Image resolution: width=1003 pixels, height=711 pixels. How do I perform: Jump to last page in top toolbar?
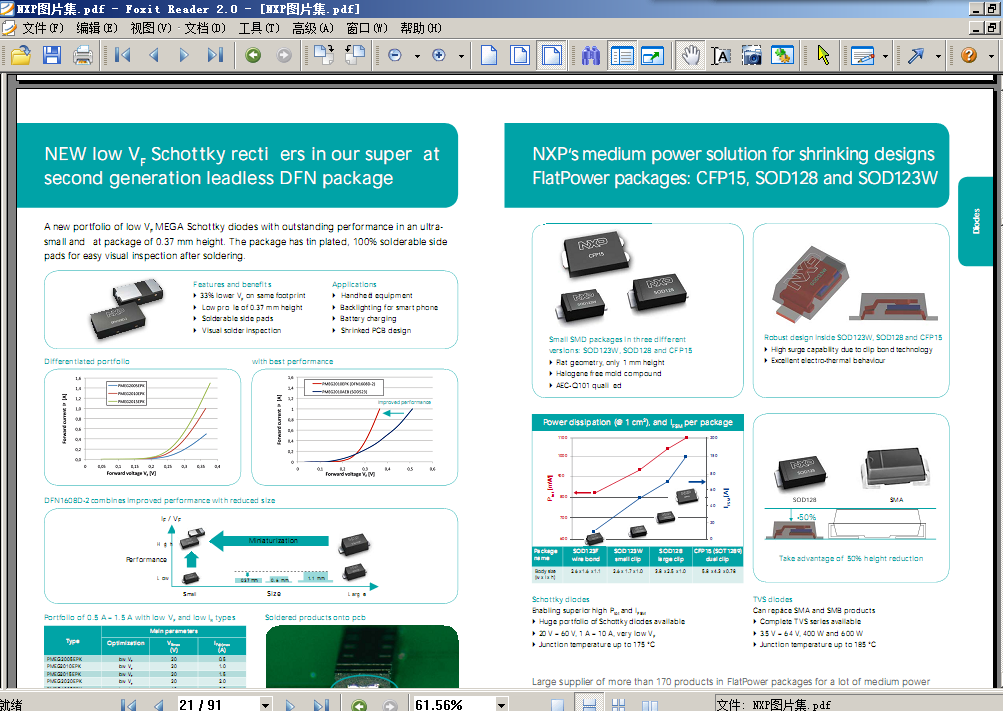click(216, 56)
